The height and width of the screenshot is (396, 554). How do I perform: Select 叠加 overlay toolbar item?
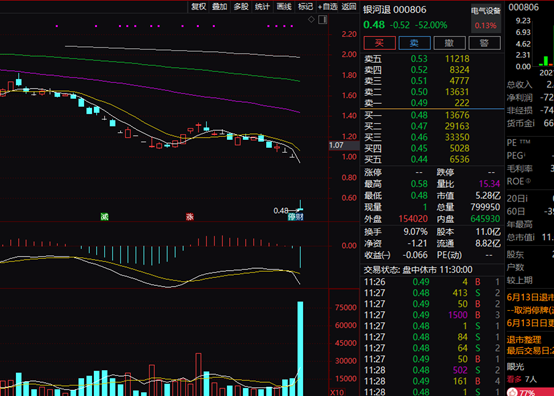pyautogui.click(x=219, y=6)
